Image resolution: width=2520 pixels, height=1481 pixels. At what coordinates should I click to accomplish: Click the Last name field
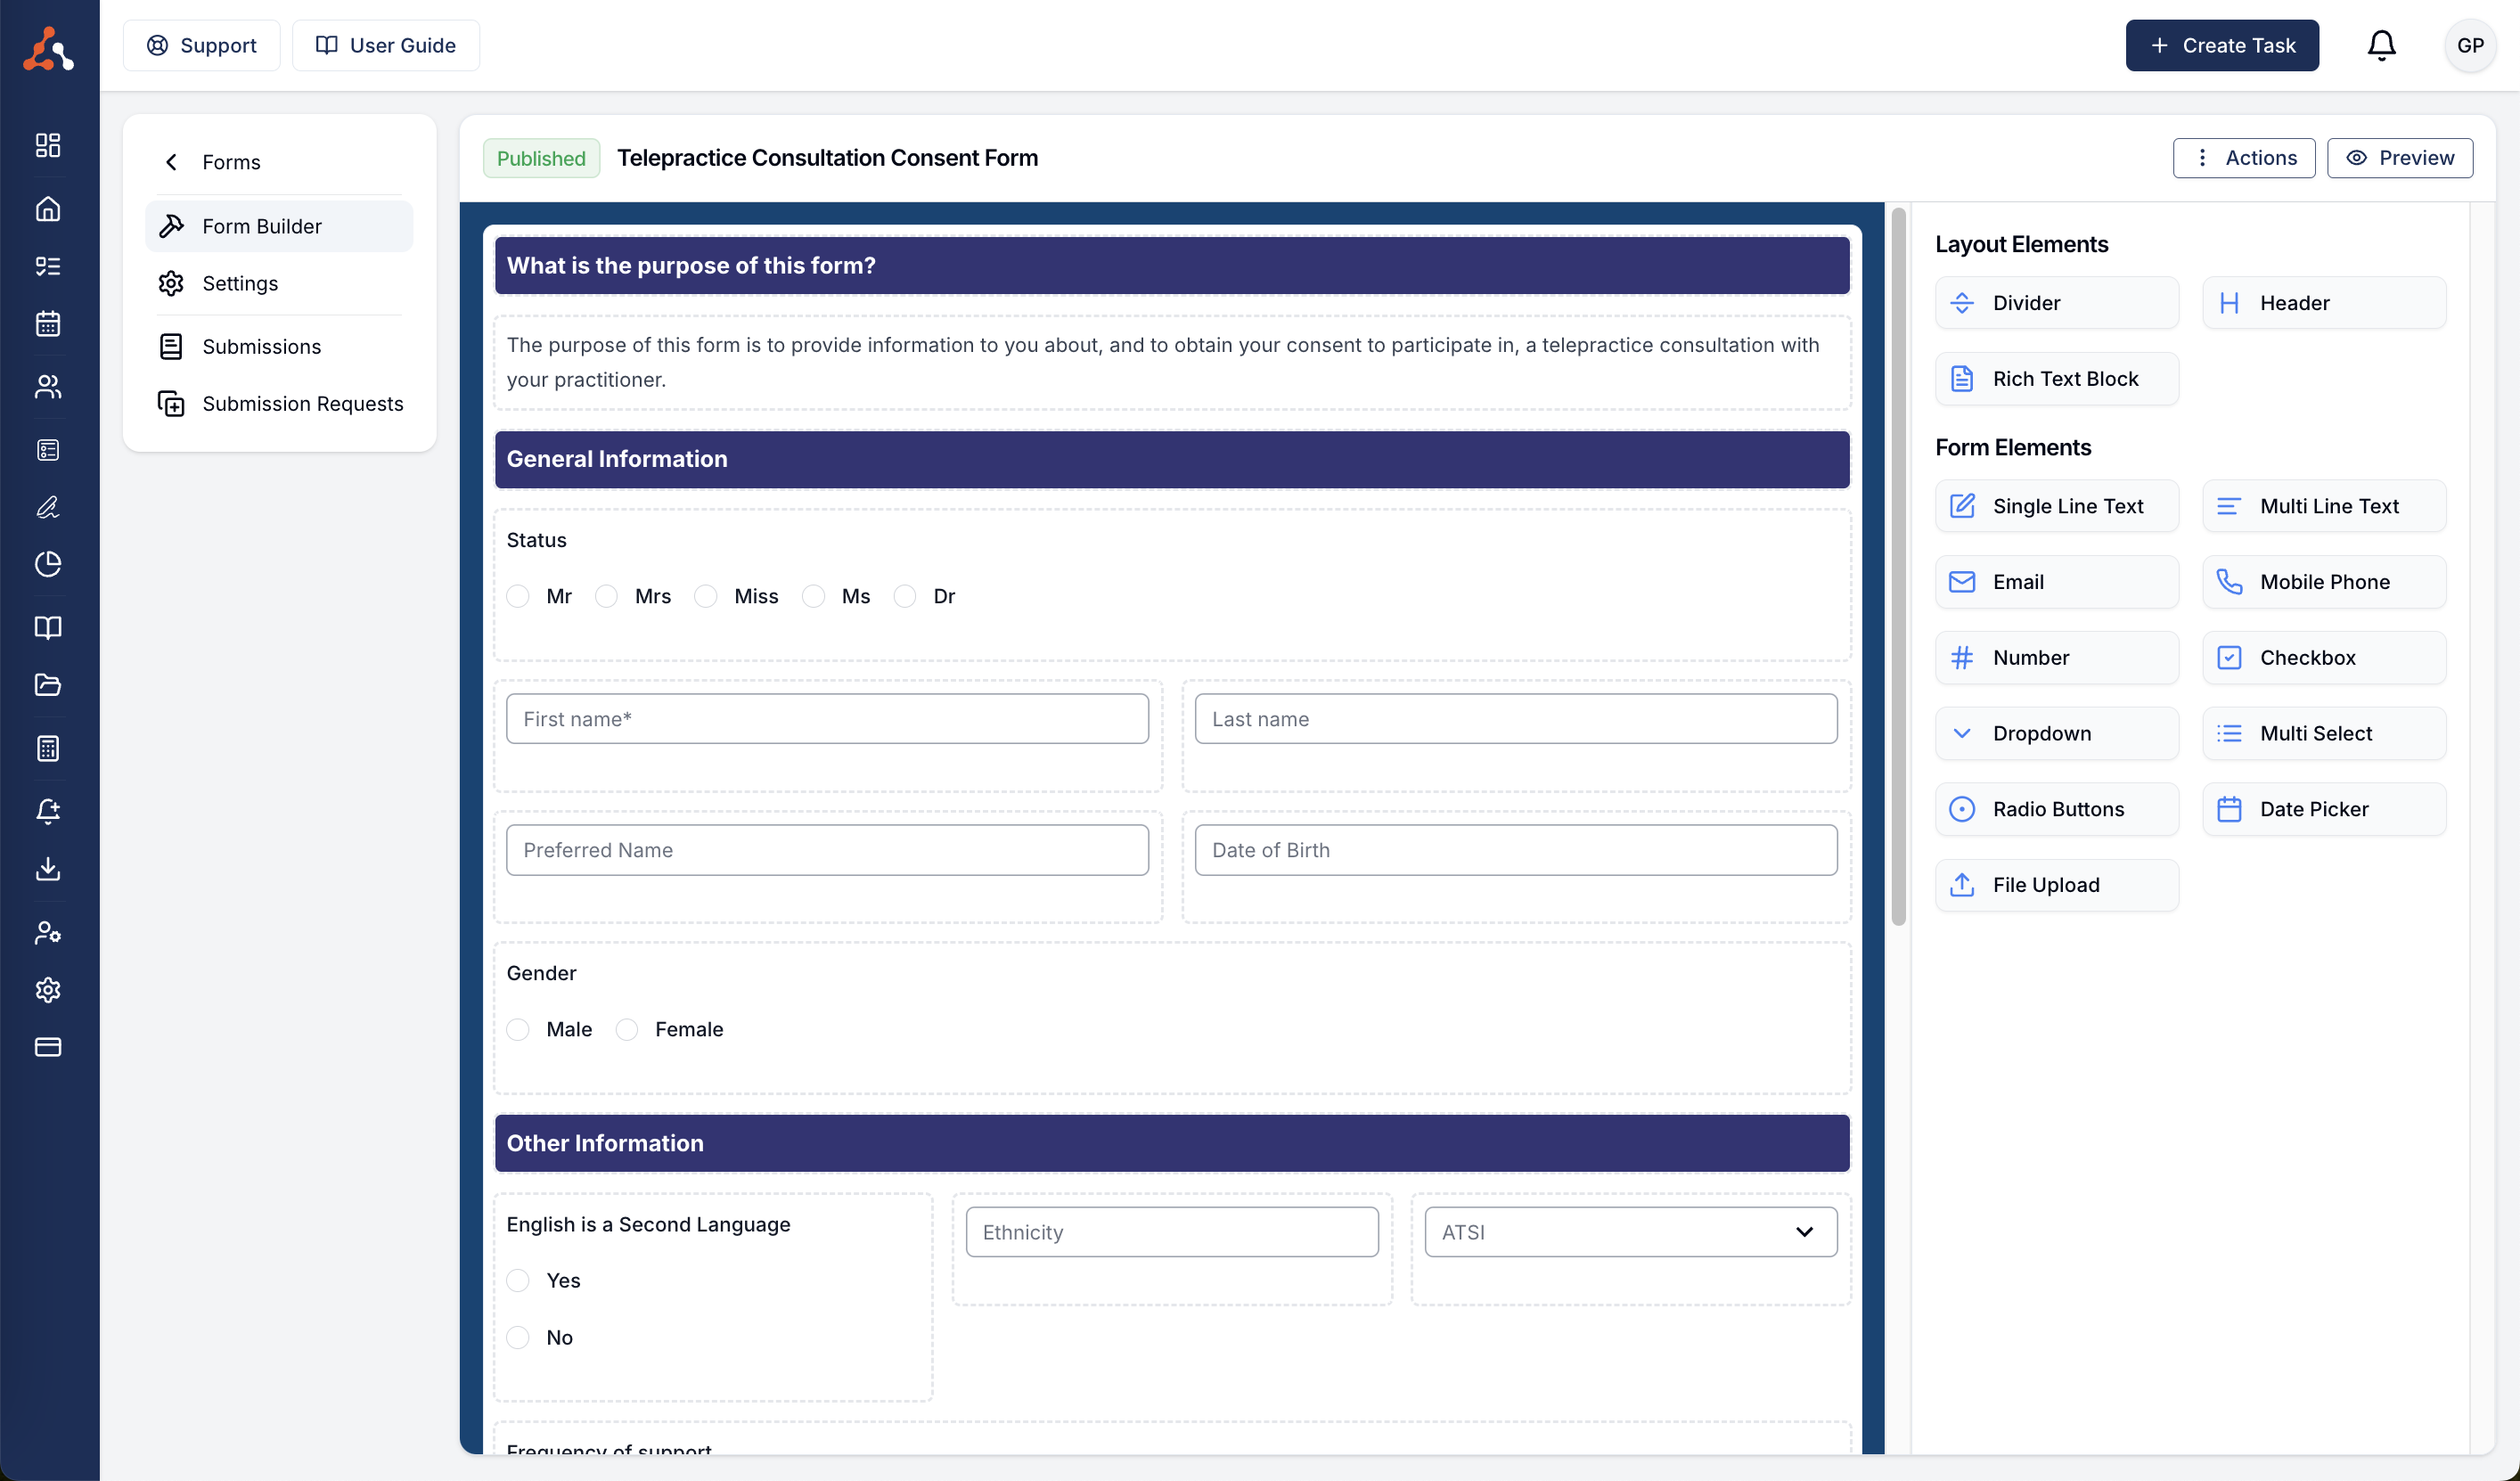click(x=1515, y=719)
